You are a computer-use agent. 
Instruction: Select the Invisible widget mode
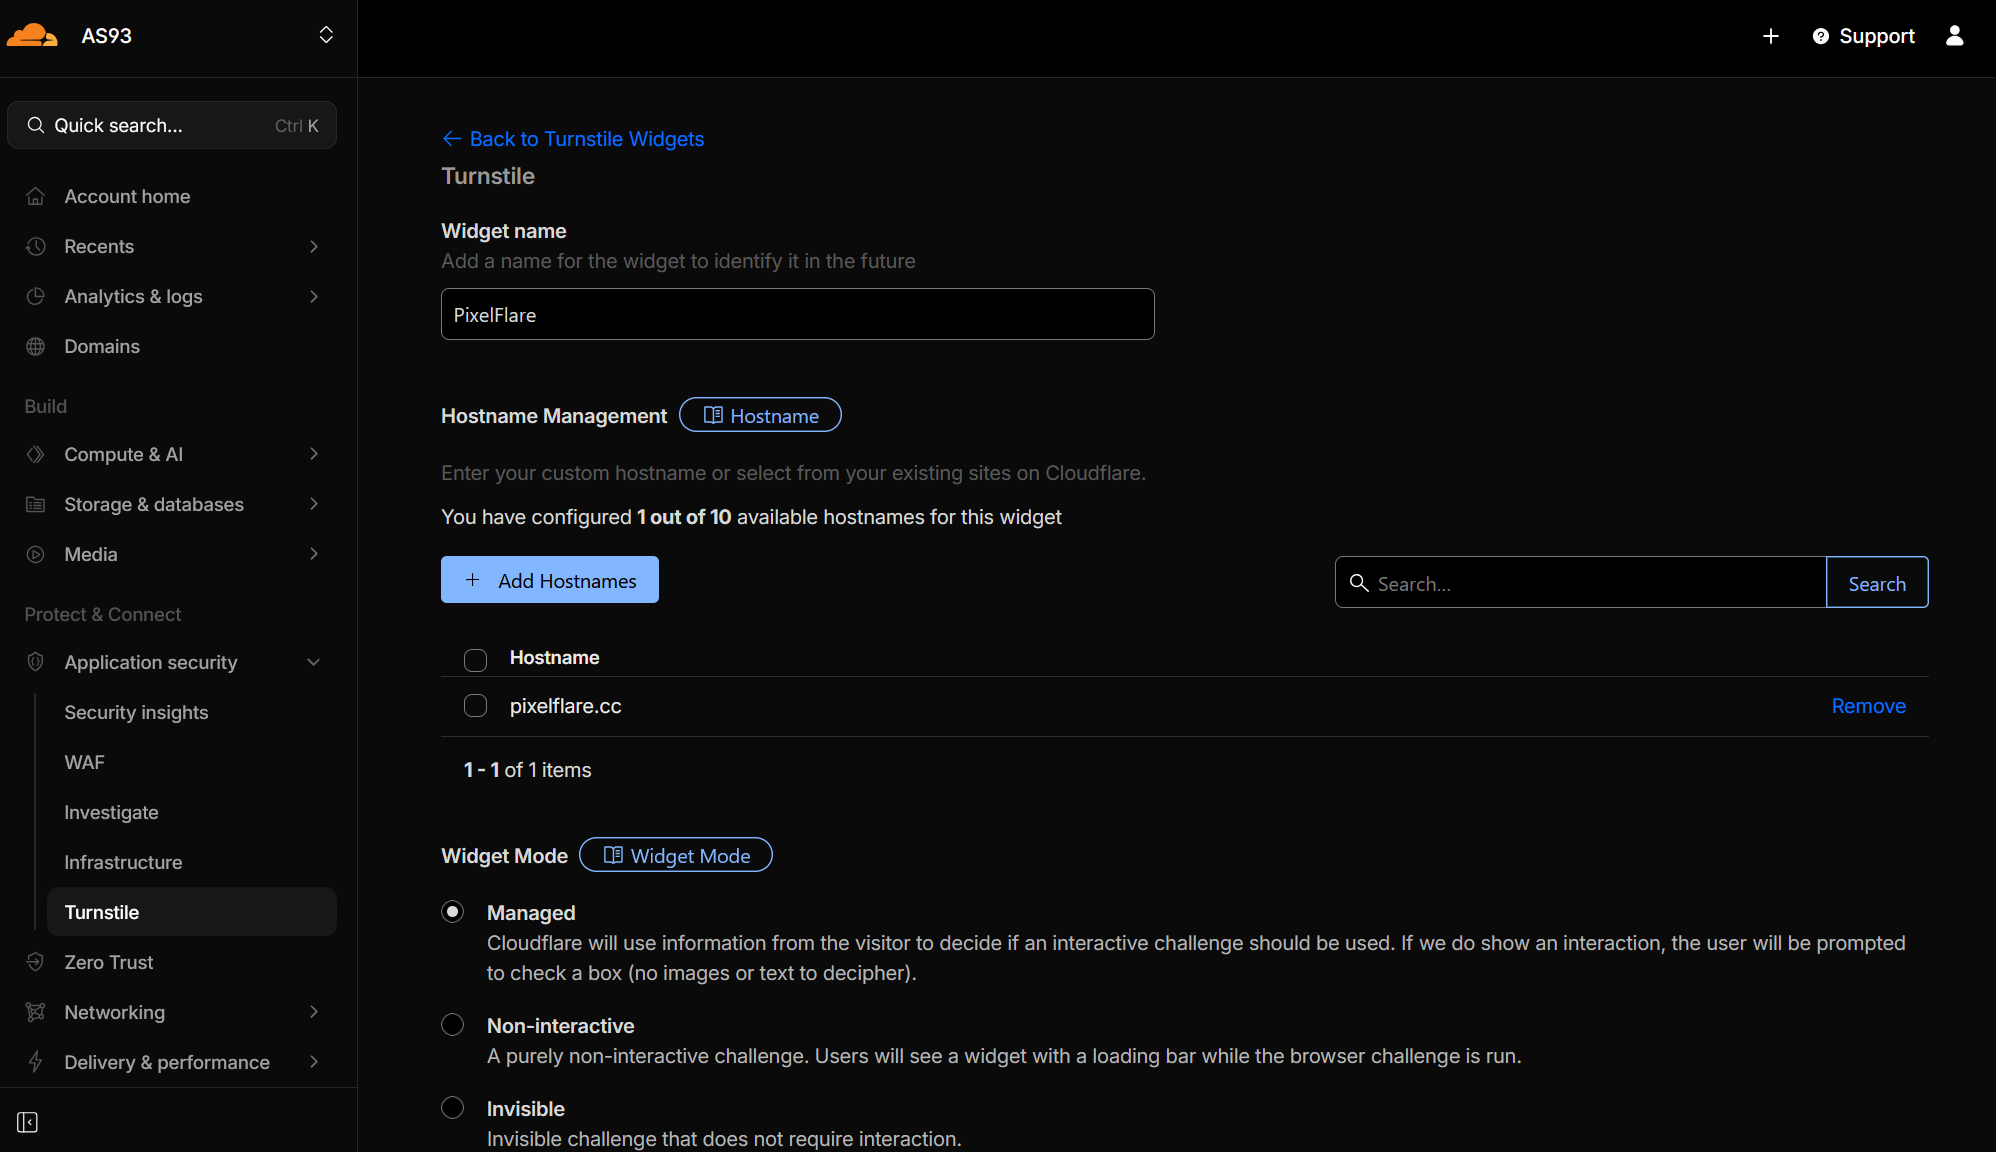point(453,1108)
